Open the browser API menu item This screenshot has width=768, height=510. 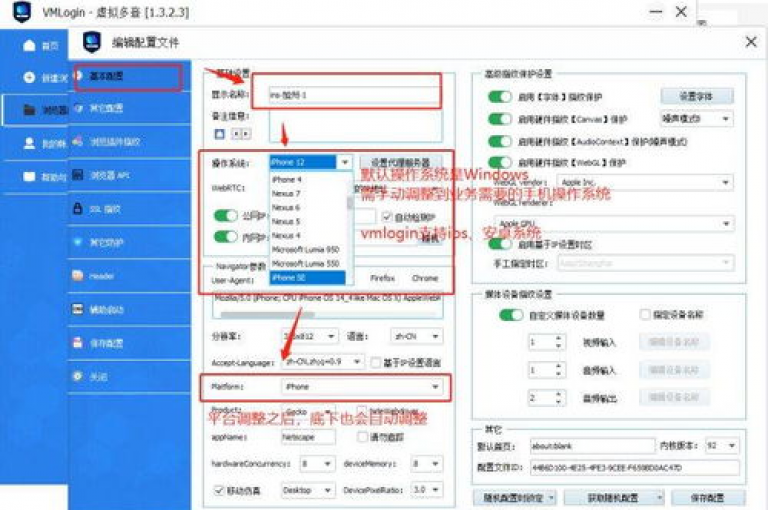(130, 175)
